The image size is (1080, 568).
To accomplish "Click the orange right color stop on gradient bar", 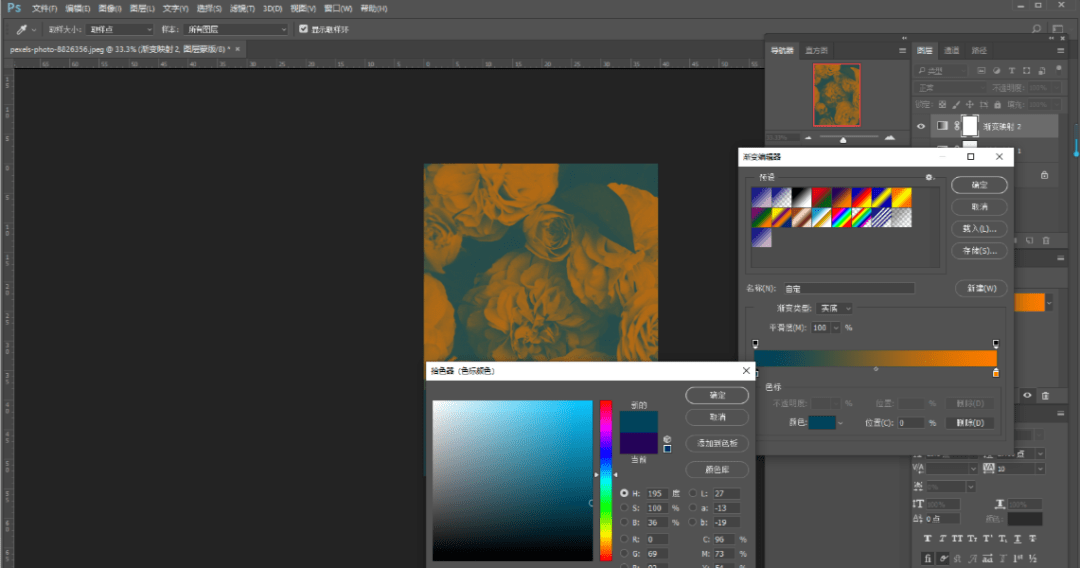I will click(995, 373).
